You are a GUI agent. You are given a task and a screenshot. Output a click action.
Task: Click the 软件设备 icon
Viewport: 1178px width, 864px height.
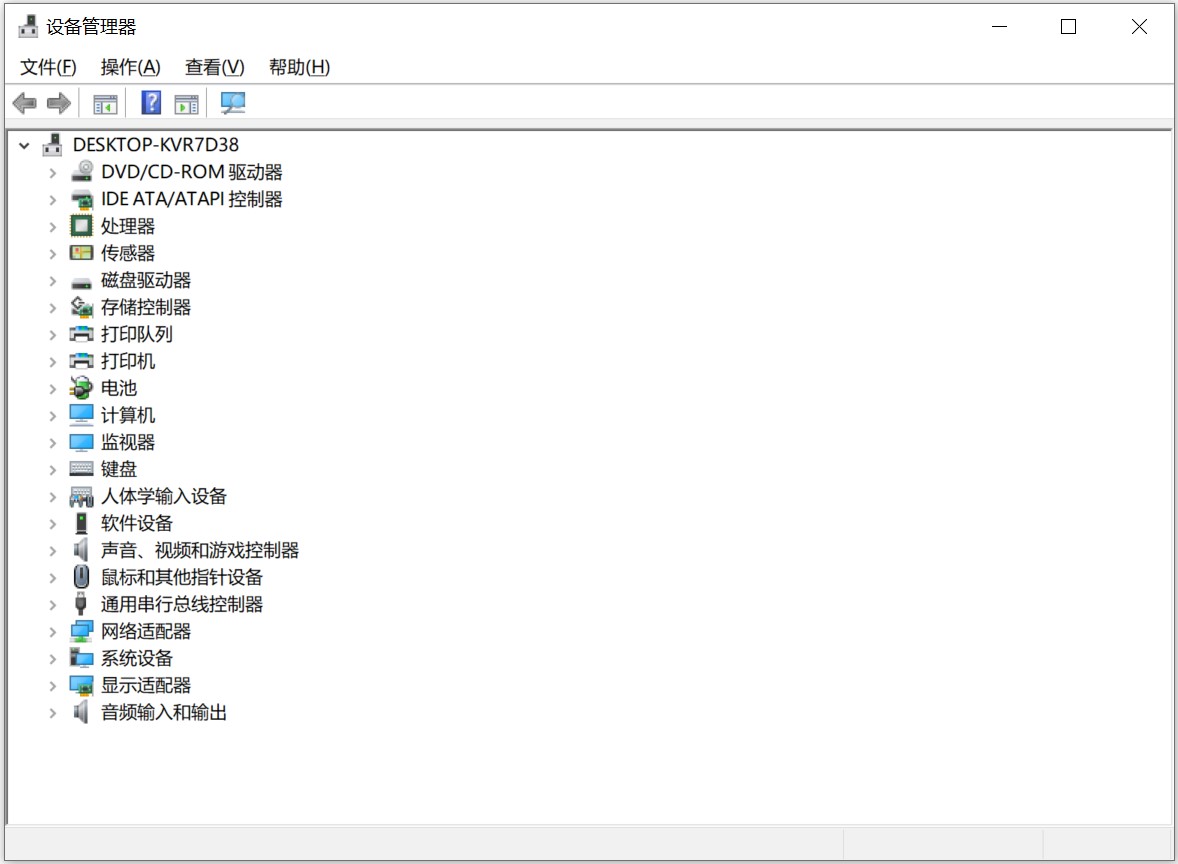pos(81,523)
